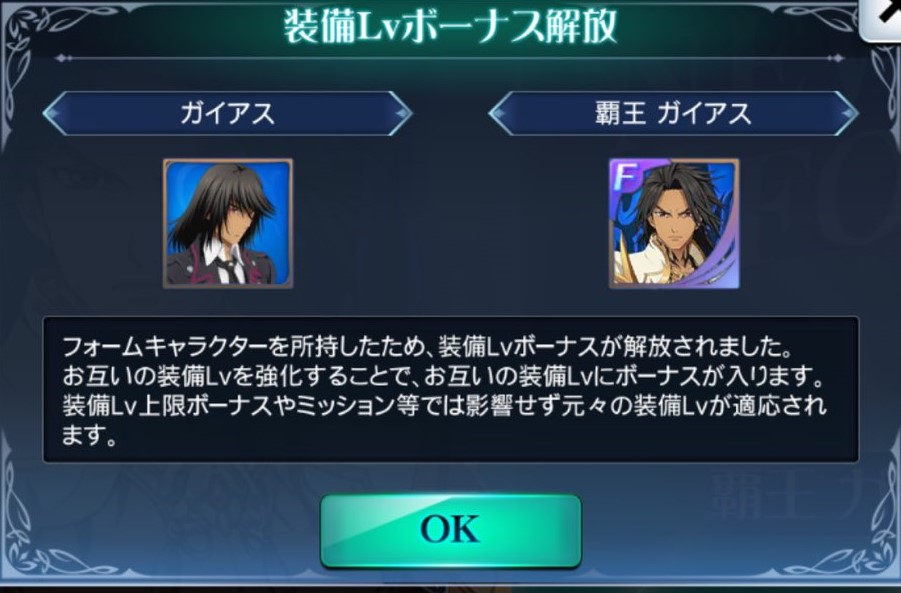Tap the ガイアス character portrait
Viewport: 901px width, 593px height.
tap(228, 224)
